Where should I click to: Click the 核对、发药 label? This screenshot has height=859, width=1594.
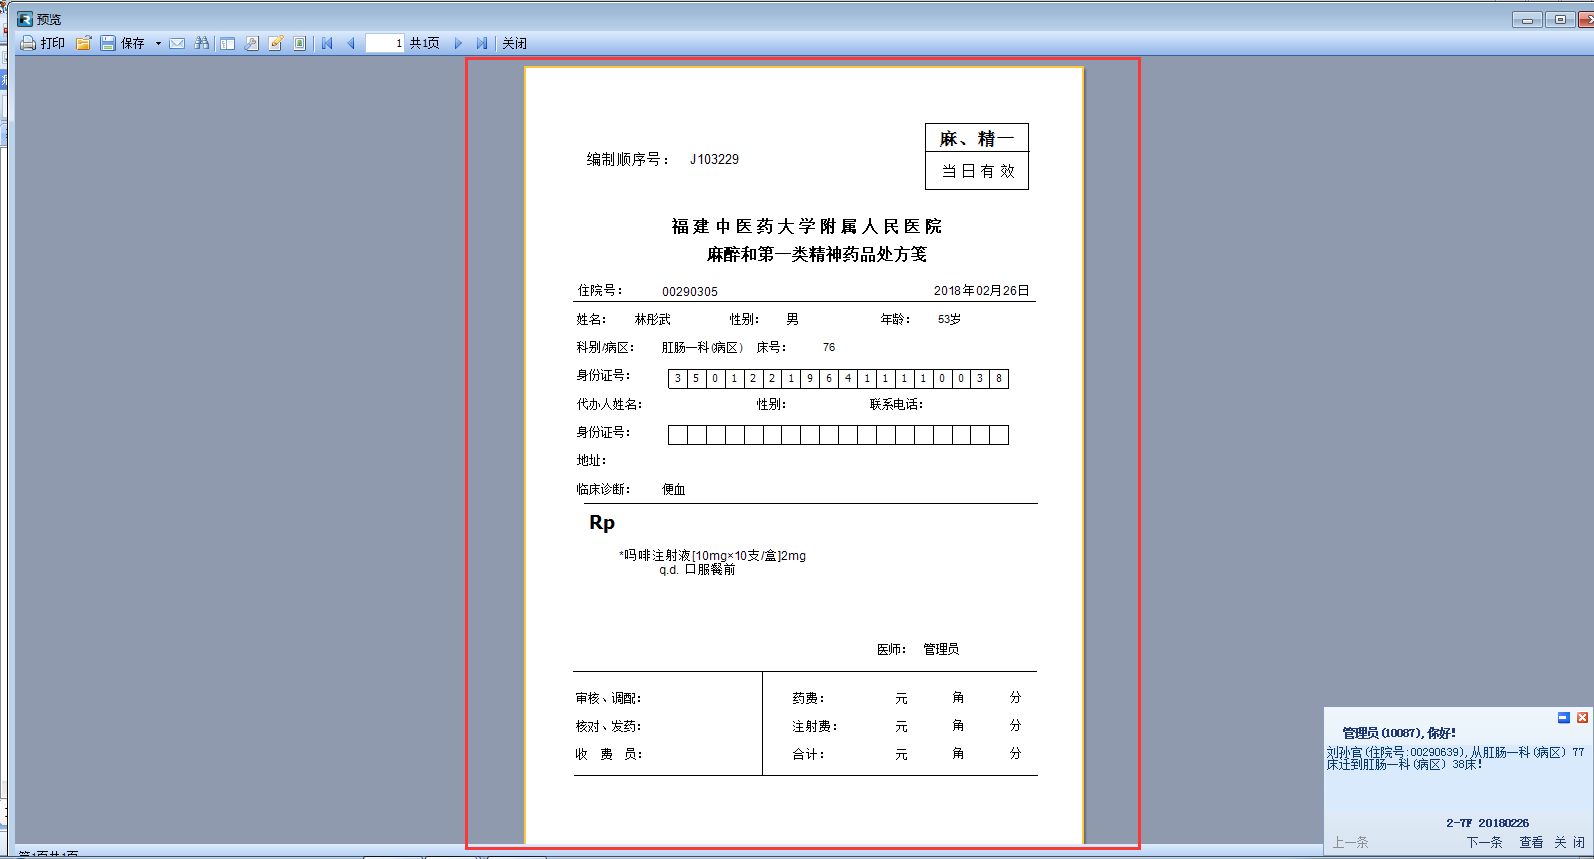pyautogui.click(x=608, y=727)
